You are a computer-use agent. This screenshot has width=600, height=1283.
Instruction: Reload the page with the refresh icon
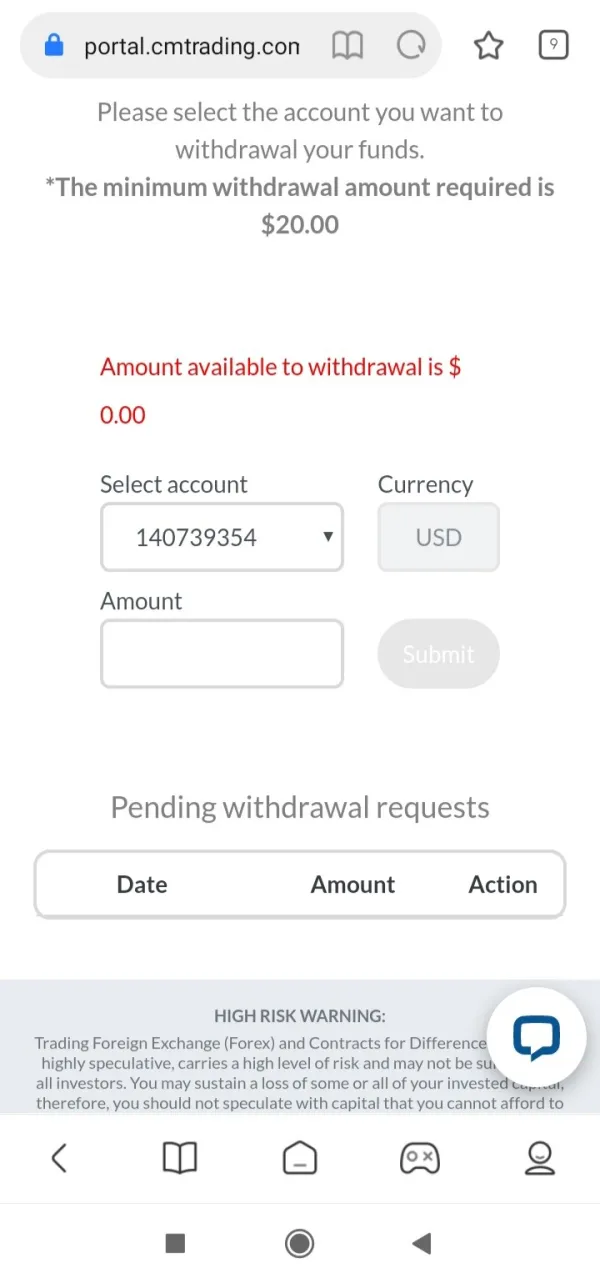pos(411,46)
